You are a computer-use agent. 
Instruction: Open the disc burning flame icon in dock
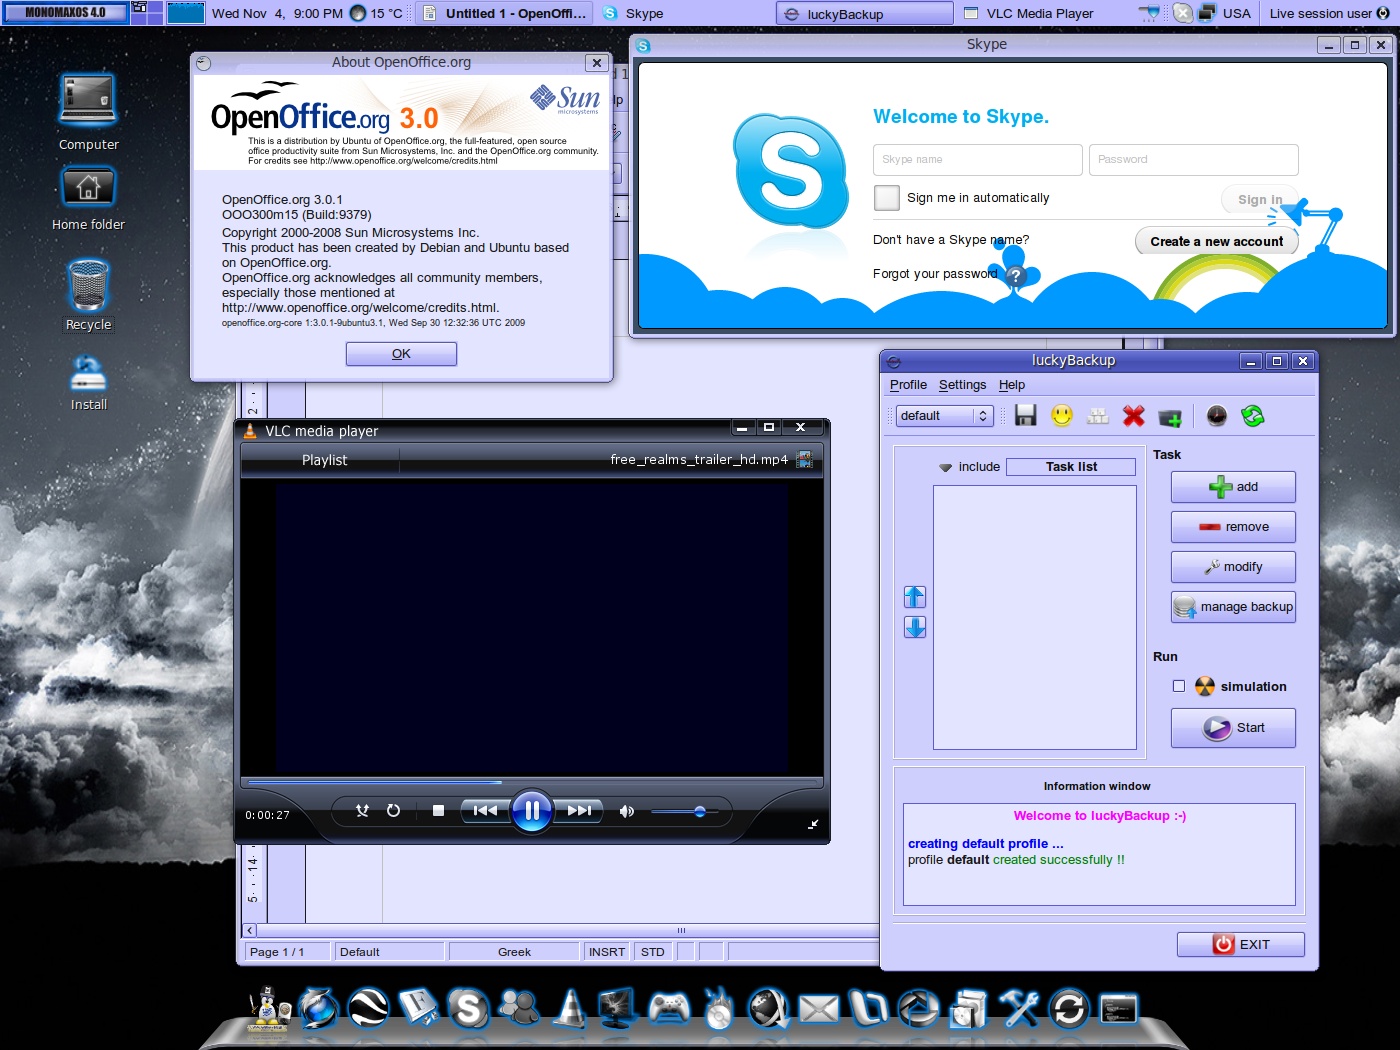(x=718, y=1008)
